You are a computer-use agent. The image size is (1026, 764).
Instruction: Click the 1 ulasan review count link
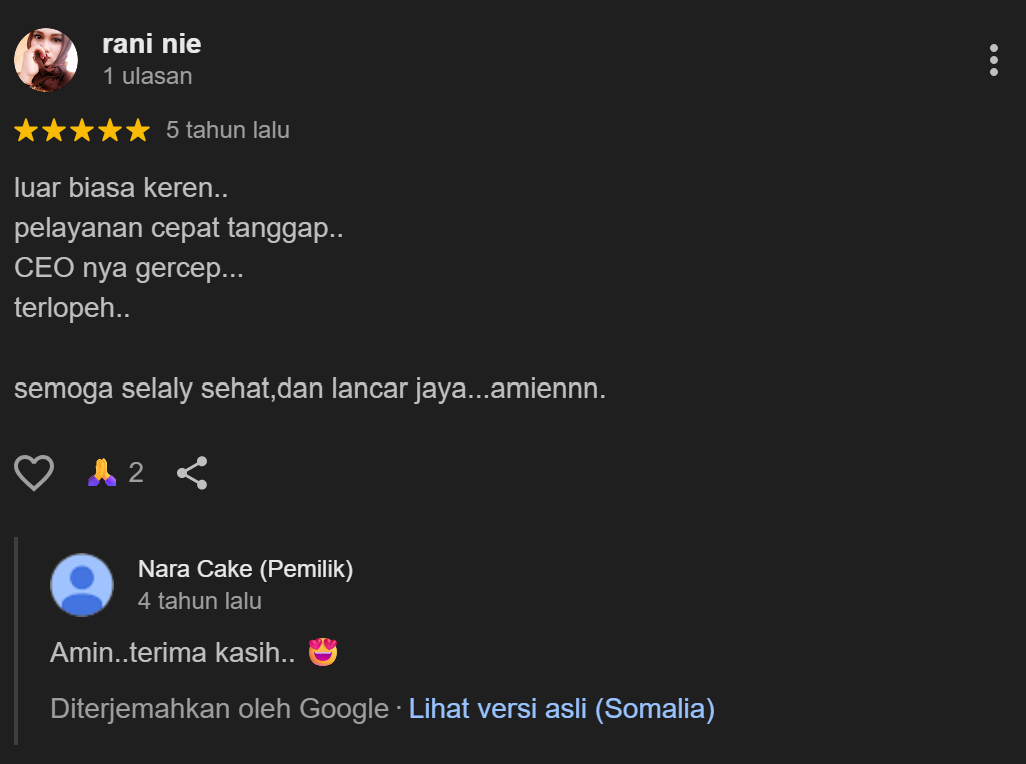(148, 75)
